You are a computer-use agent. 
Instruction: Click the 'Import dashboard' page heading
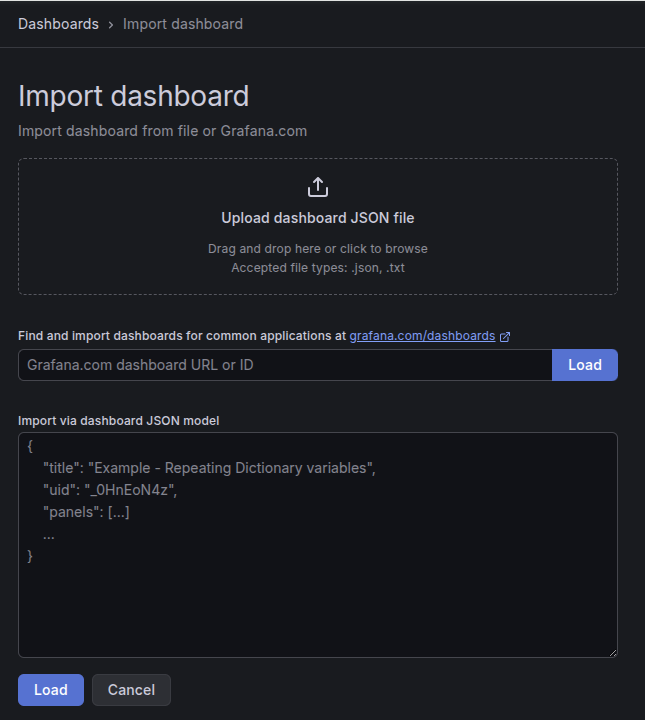point(133,96)
